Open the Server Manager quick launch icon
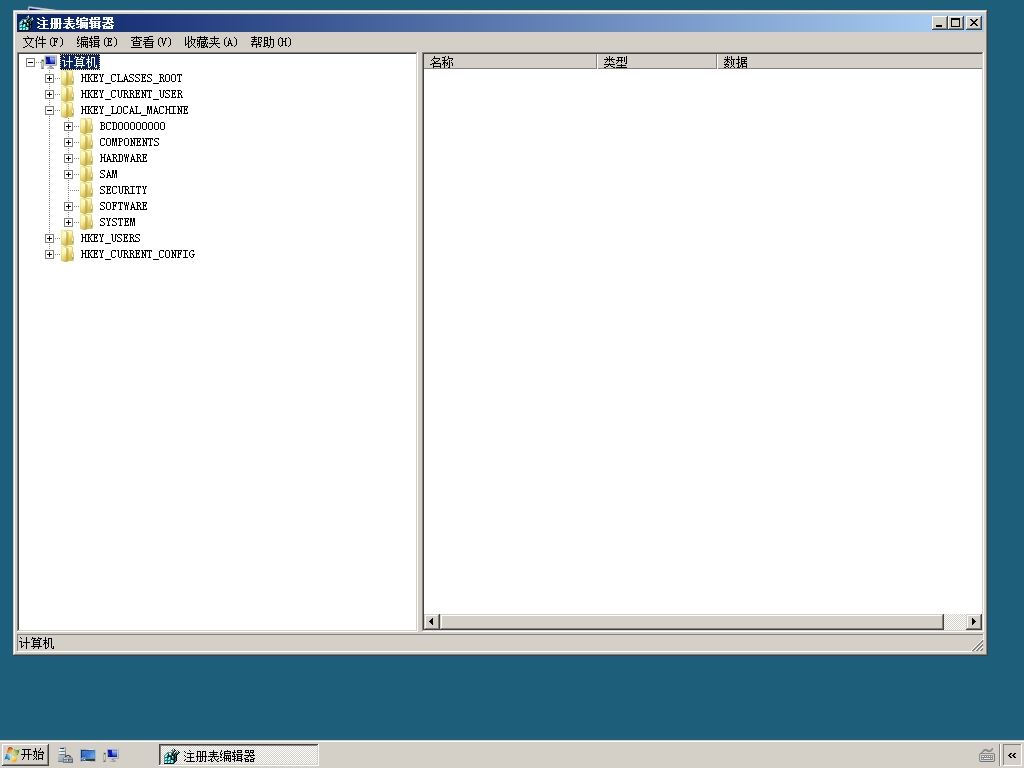 coord(65,756)
